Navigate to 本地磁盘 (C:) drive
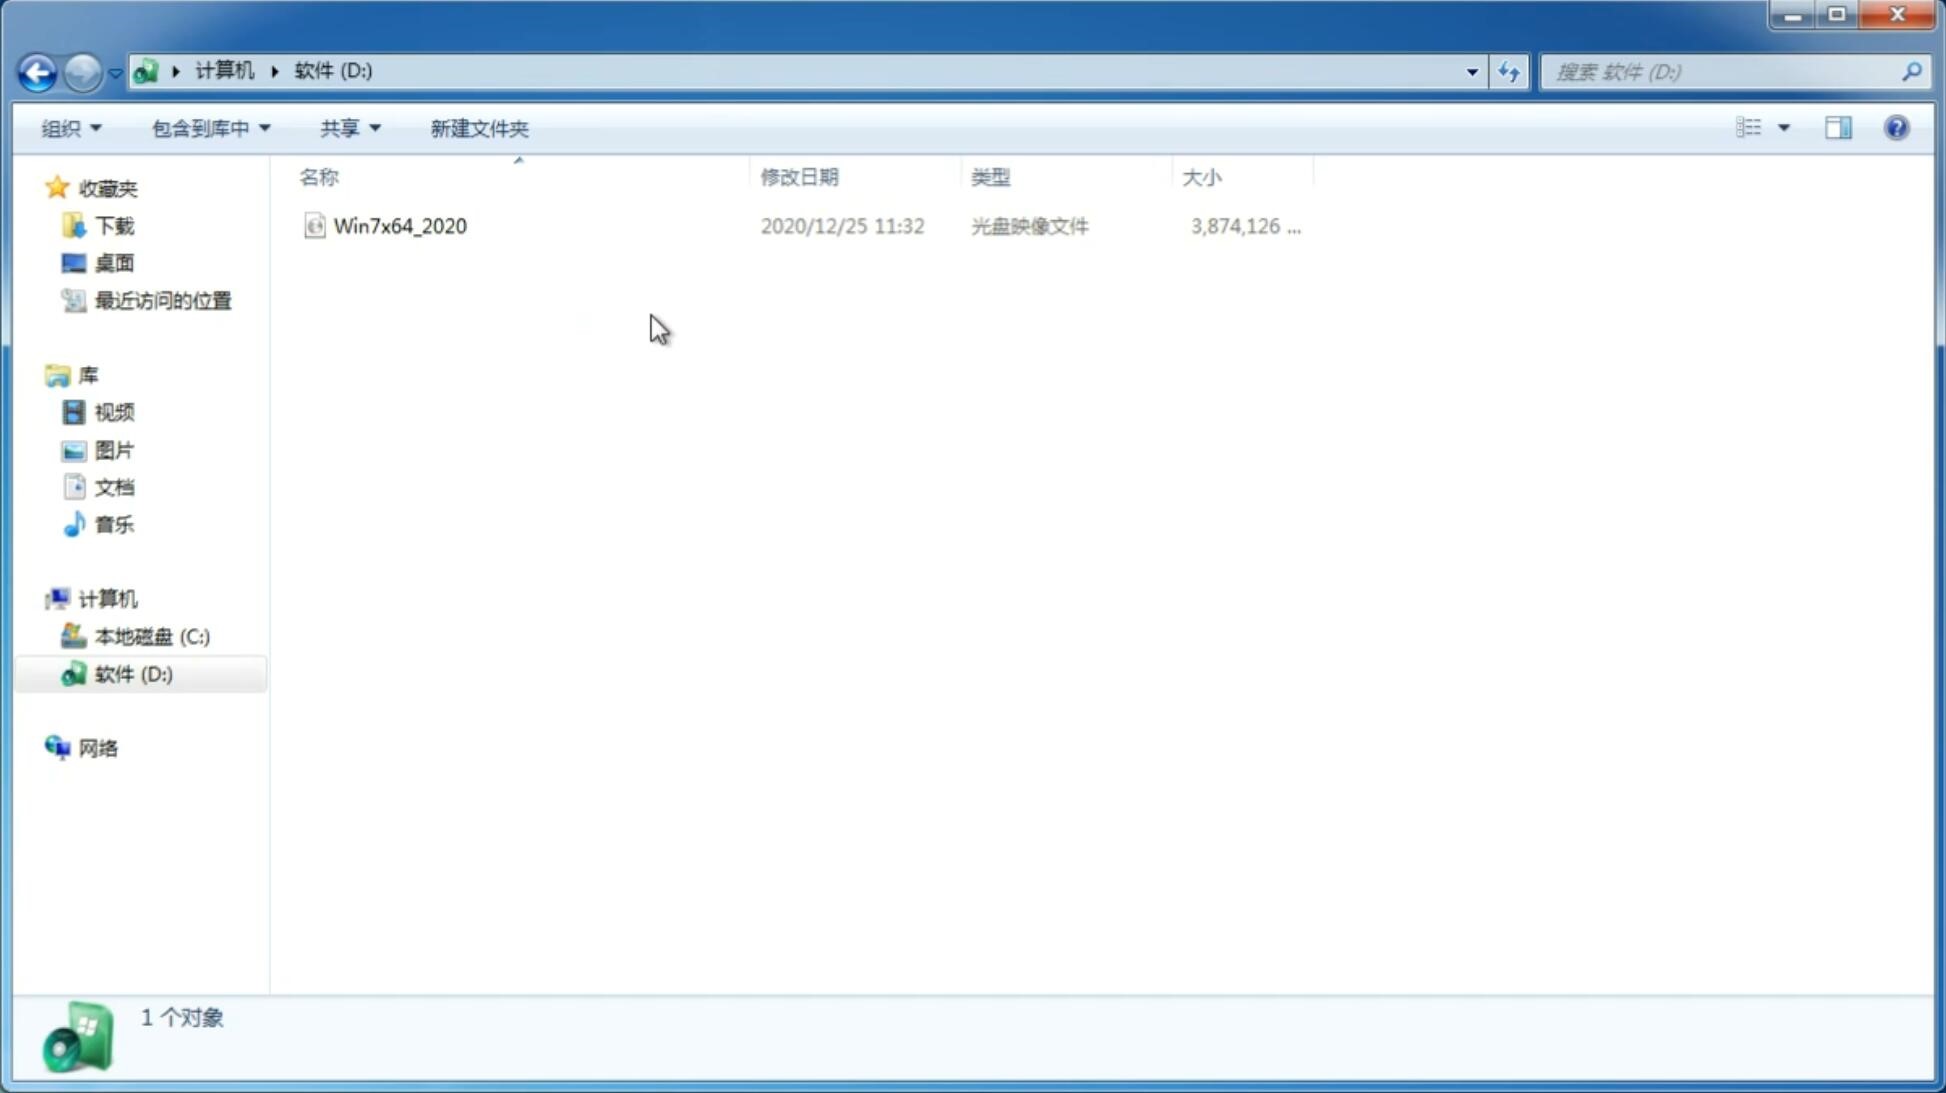 click(151, 636)
